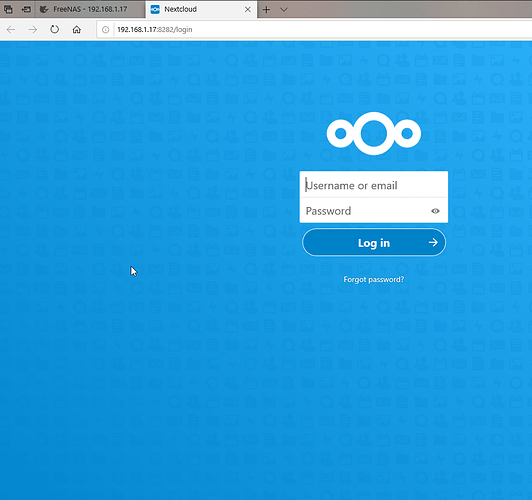The width and height of the screenshot is (532, 500).
Task: Focus the Username or email field
Action: click(x=374, y=185)
